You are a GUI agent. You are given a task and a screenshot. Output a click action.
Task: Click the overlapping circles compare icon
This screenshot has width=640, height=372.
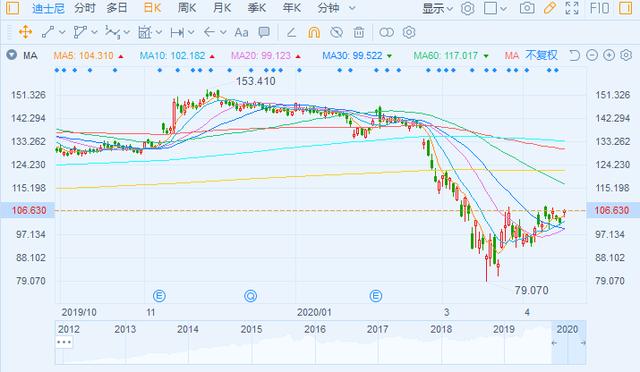pyautogui.click(x=387, y=32)
